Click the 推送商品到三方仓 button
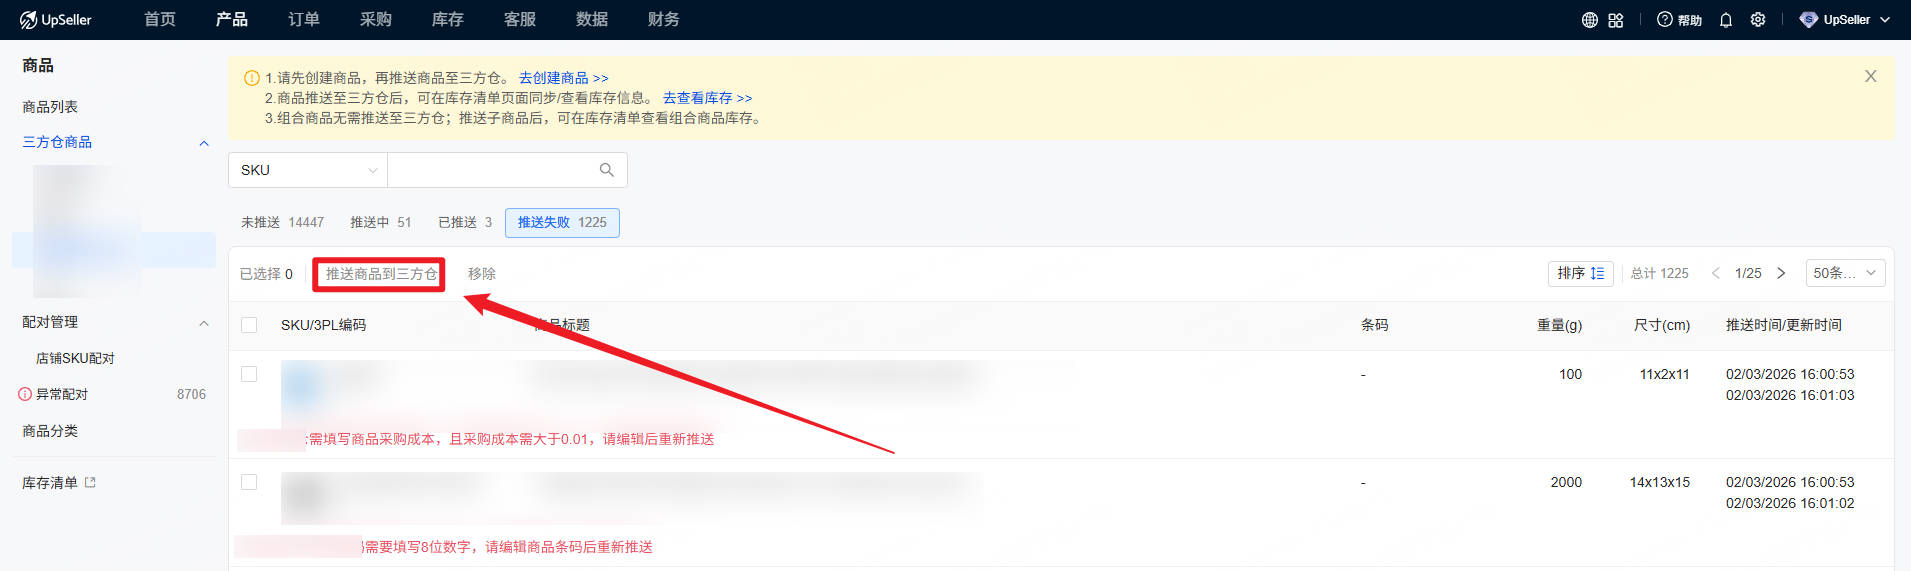This screenshot has height=571, width=1911. tap(380, 274)
